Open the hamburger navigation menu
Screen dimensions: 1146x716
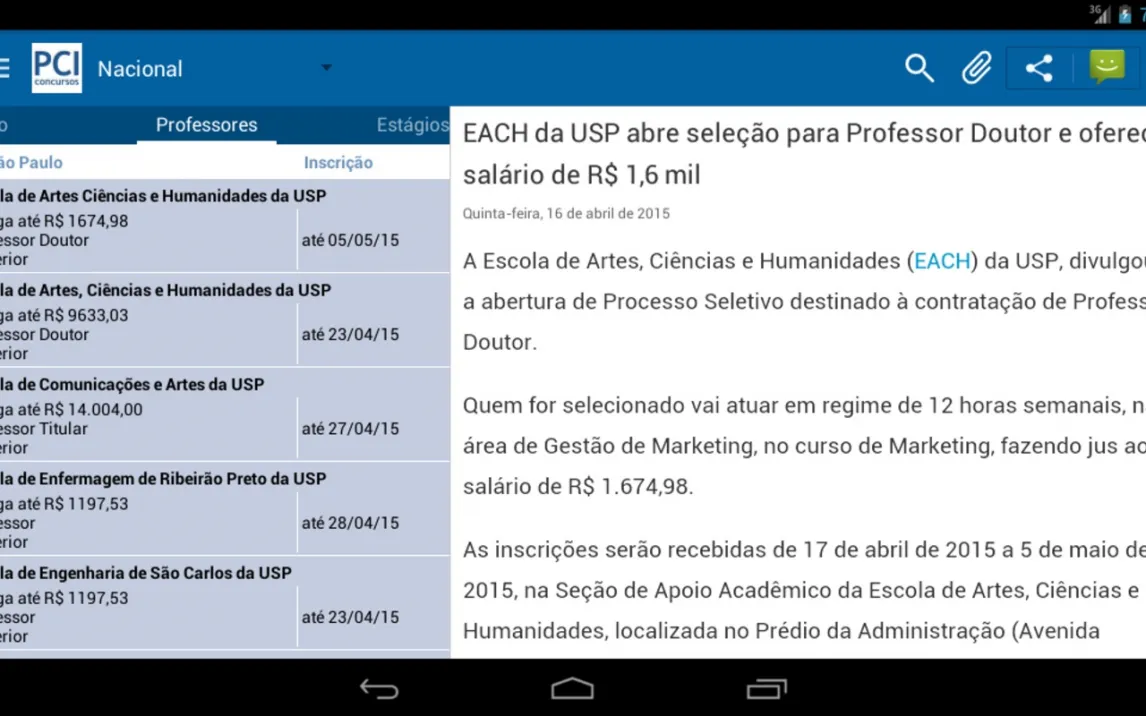coord(6,68)
